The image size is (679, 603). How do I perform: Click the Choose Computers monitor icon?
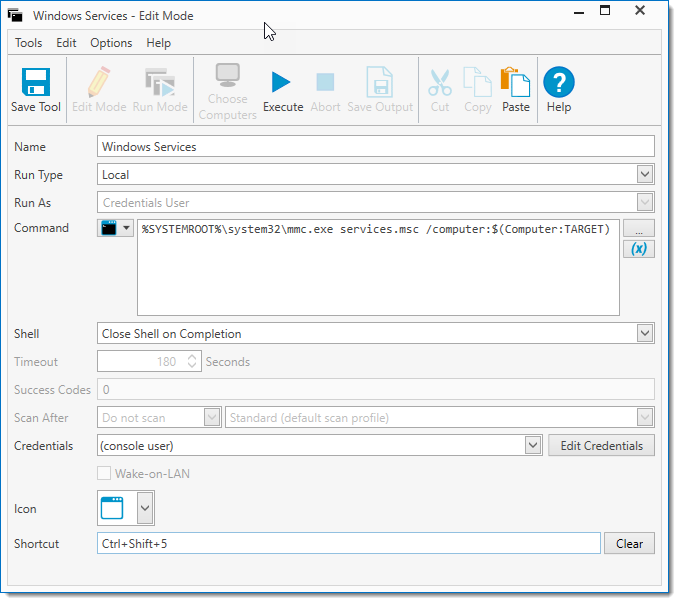tap(227, 78)
